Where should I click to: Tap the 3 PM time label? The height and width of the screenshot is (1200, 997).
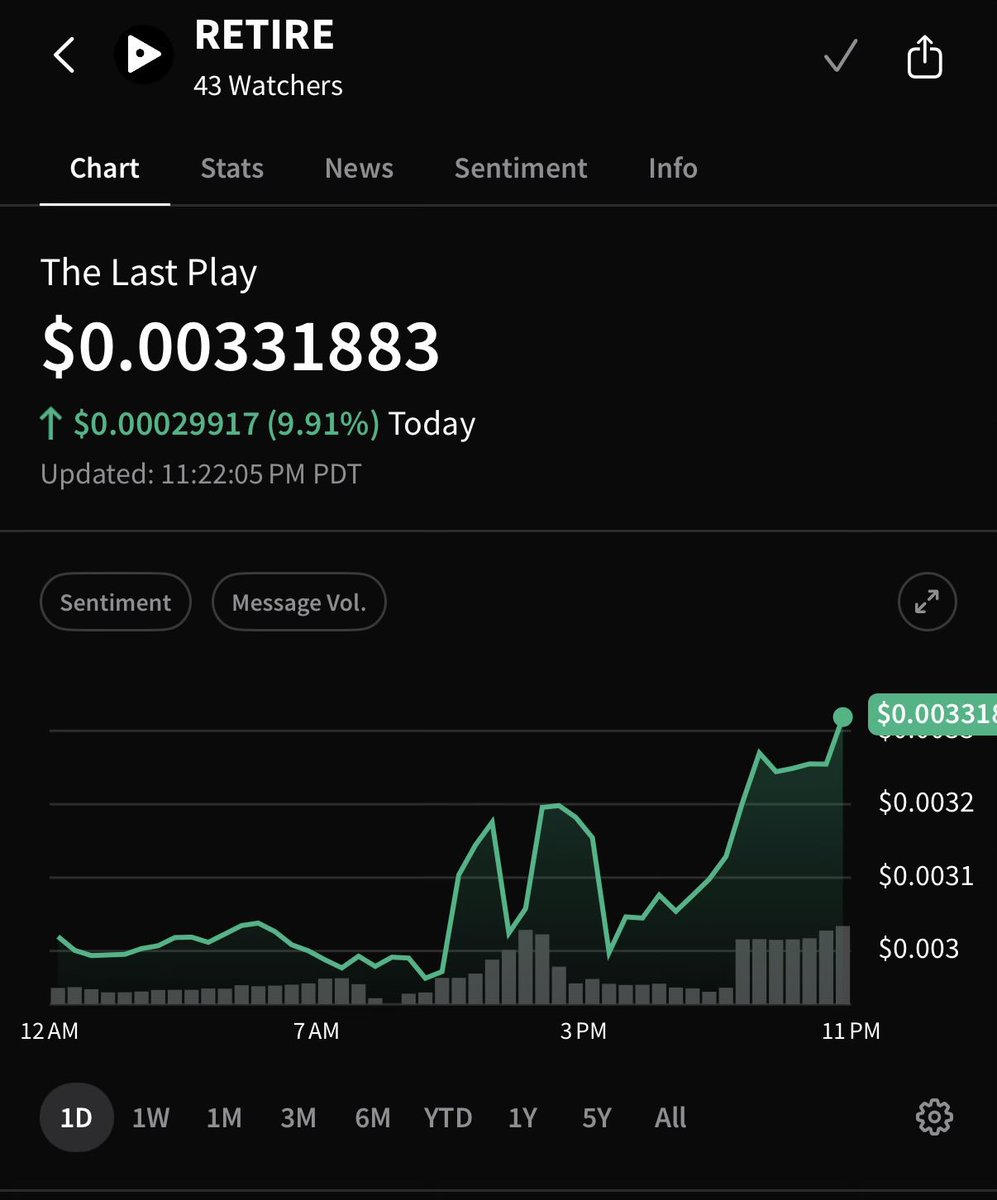583,1031
